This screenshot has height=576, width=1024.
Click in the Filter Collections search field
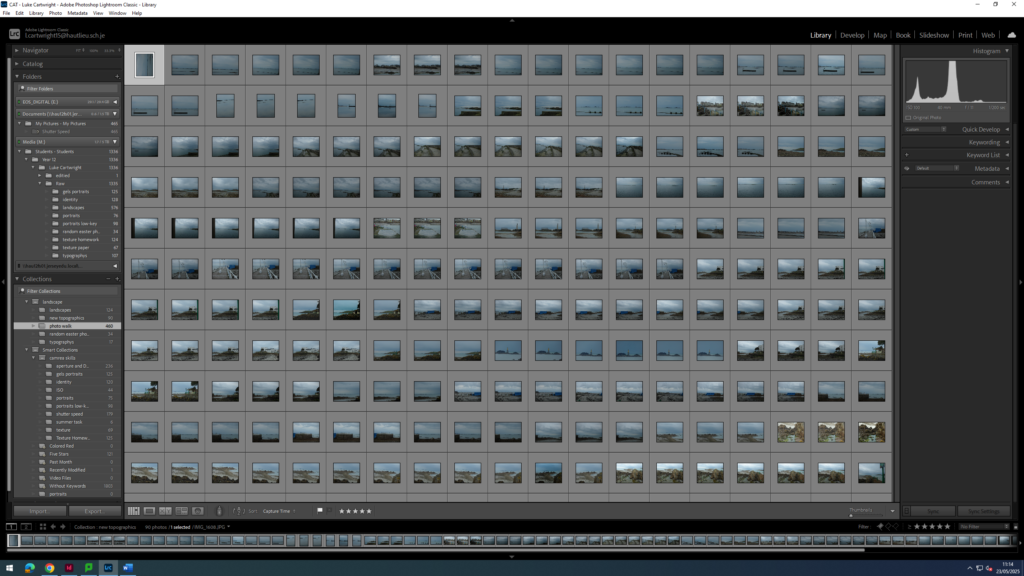click(68, 291)
